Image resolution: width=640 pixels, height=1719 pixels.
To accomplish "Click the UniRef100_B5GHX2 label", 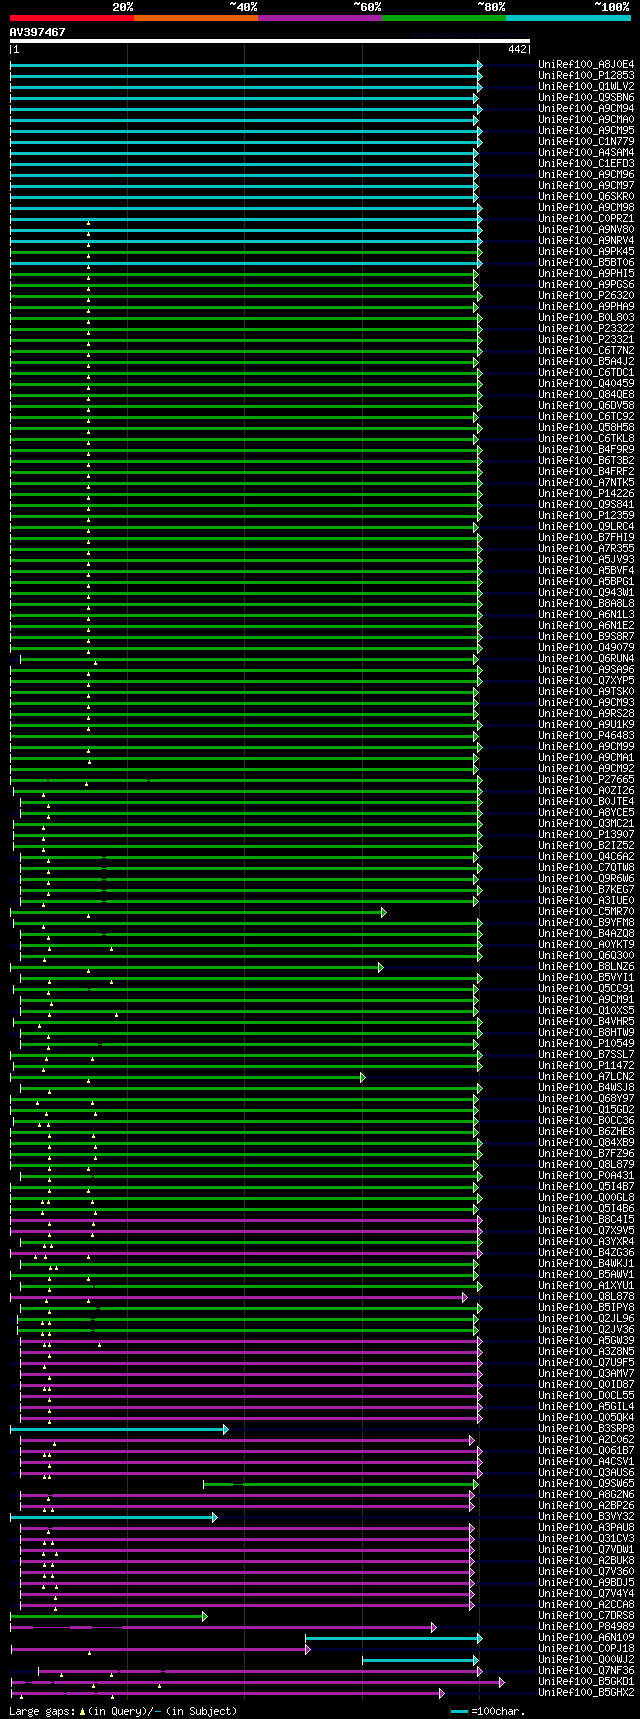I will click(586, 1693).
